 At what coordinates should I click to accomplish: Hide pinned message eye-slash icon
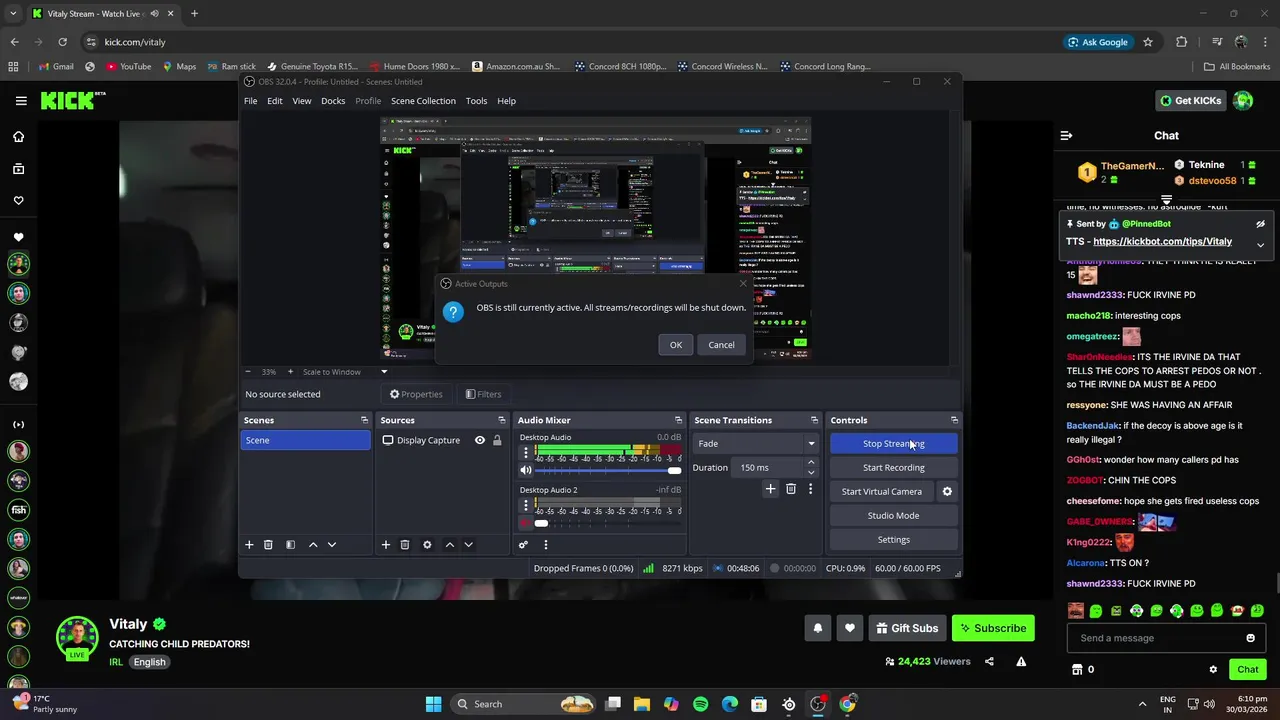pos(1260,224)
